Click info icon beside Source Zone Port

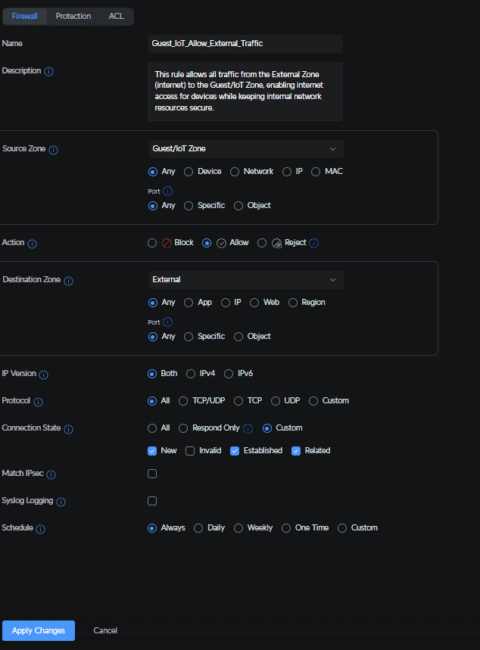(x=167, y=191)
